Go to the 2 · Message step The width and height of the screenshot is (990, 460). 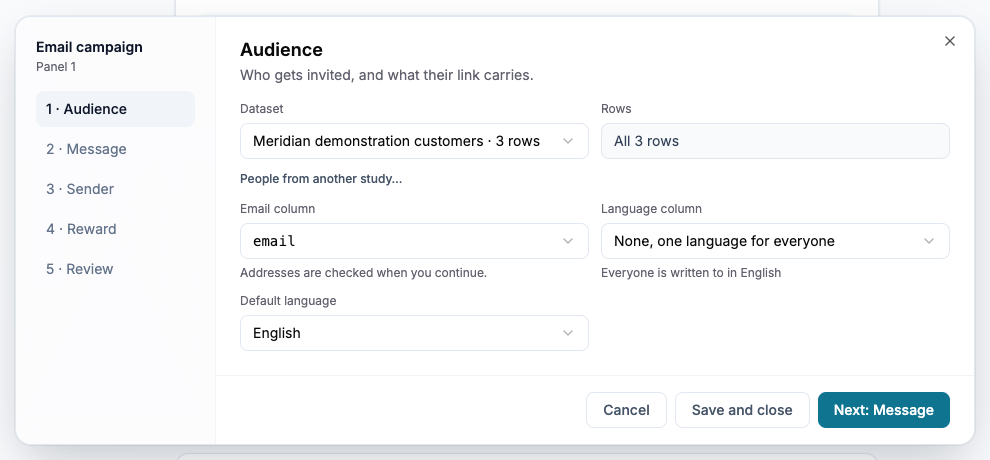pos(116,149)
